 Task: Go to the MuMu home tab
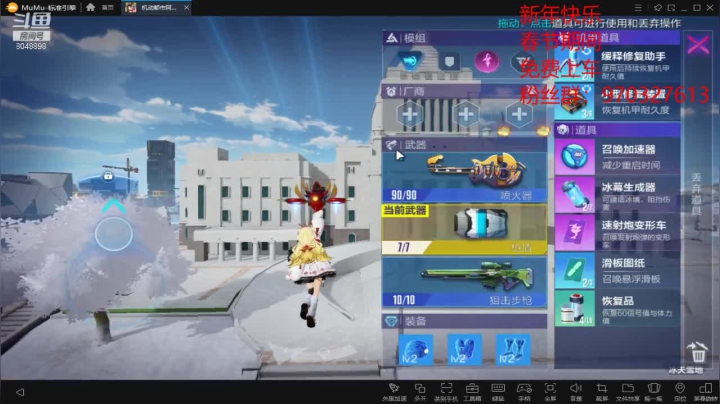pyautogui.click(x=100, y=7)
